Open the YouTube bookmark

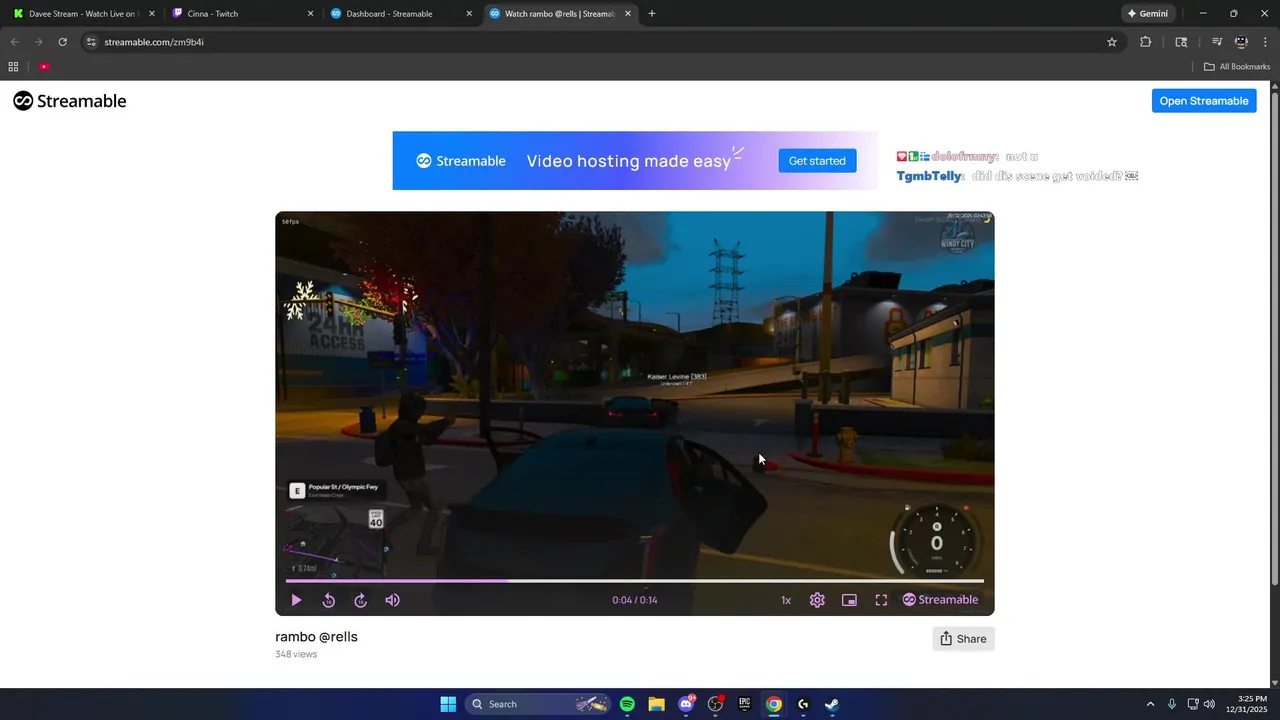pyautogui.click(x=44, y=67)
